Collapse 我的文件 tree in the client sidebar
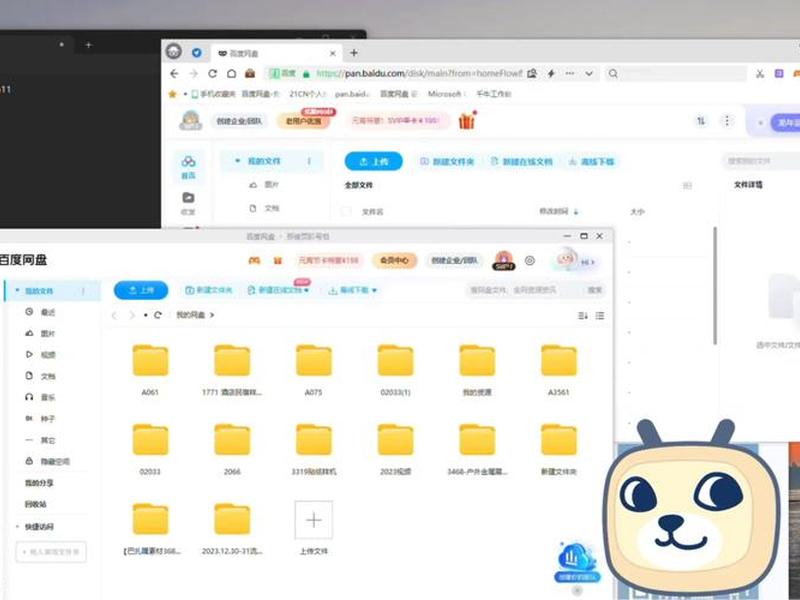Viewport: 800px width, 600px height. [17, 291]
